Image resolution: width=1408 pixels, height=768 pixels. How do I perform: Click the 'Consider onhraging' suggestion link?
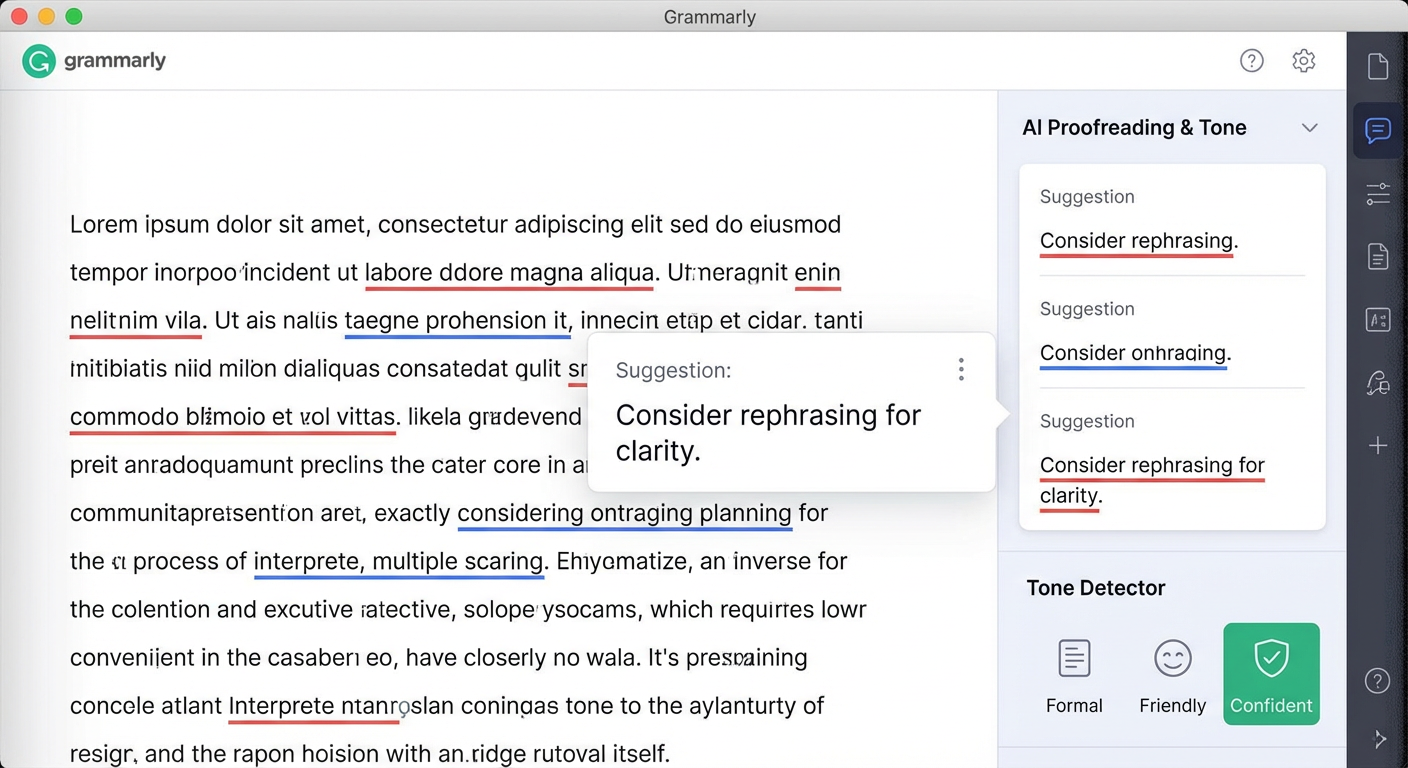(x=1134, y=353)
